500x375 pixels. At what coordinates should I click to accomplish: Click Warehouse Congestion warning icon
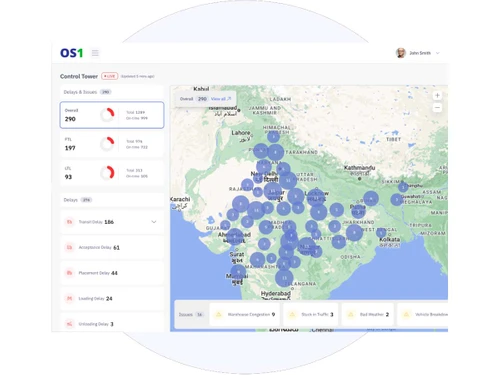click(219, 314)
